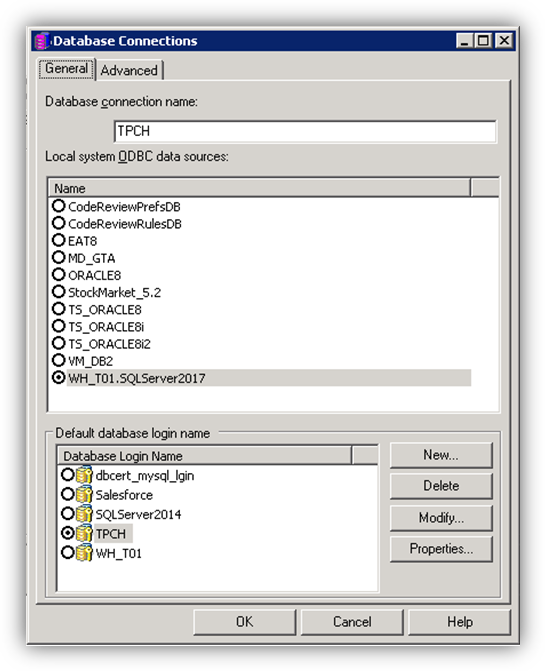This screenshot has width=545, height=671.
Task: Click the Modify... button
Action: [x=441, y=518]
